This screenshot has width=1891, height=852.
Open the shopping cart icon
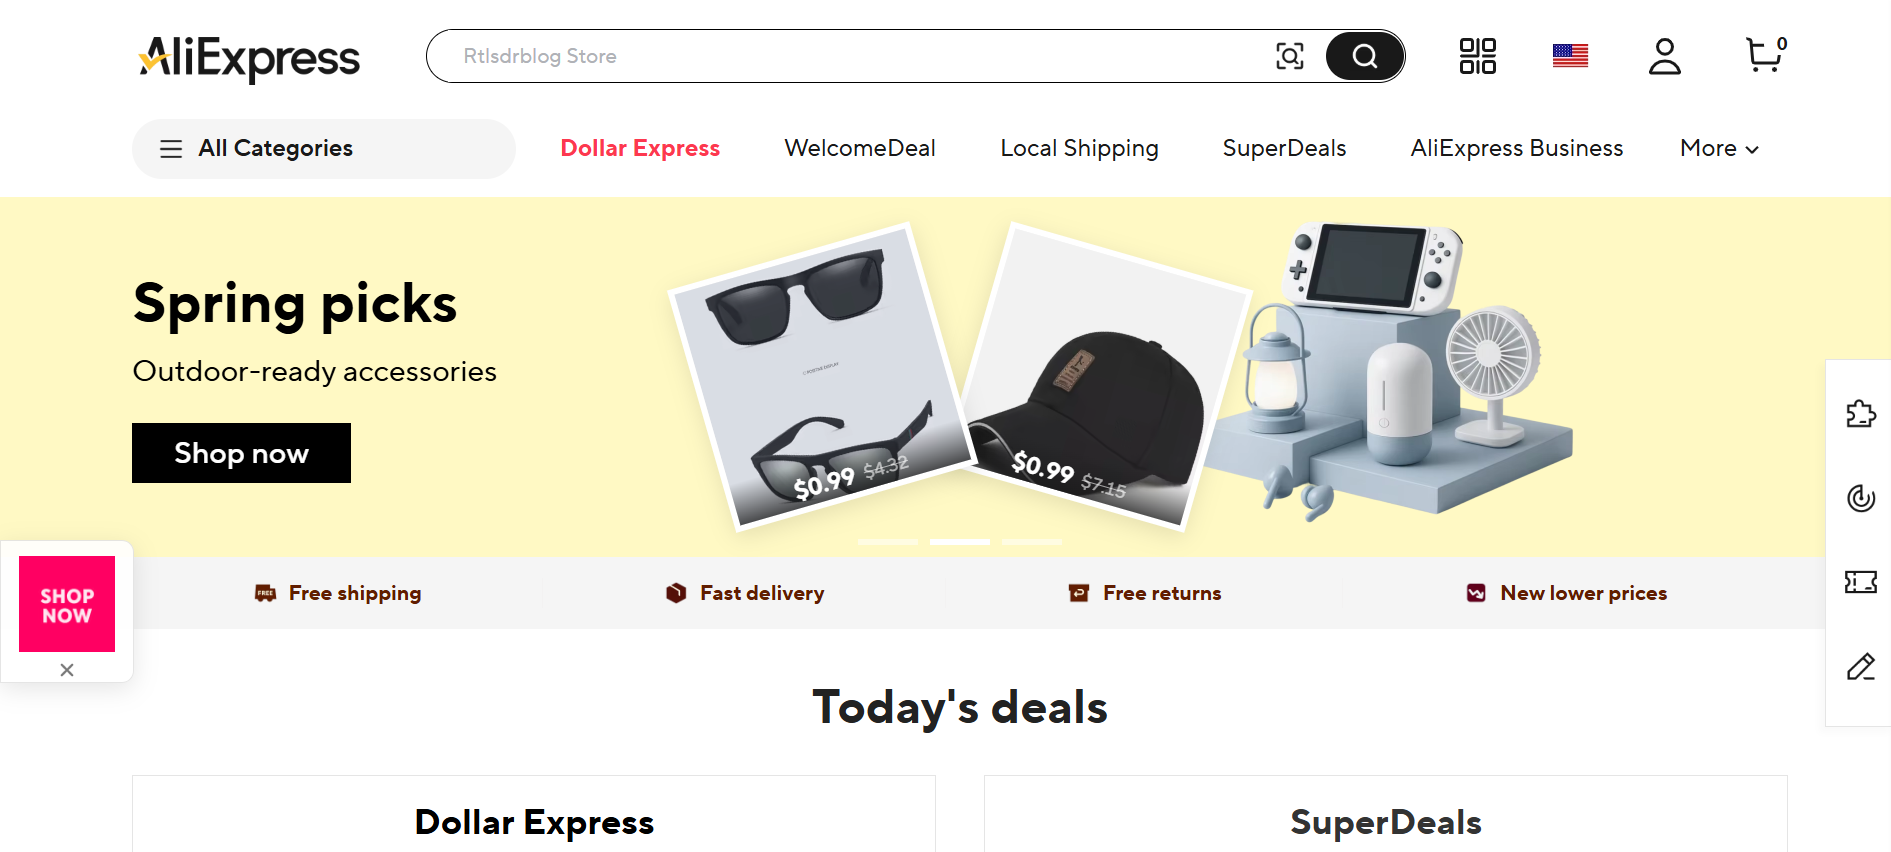(1764, 55)
